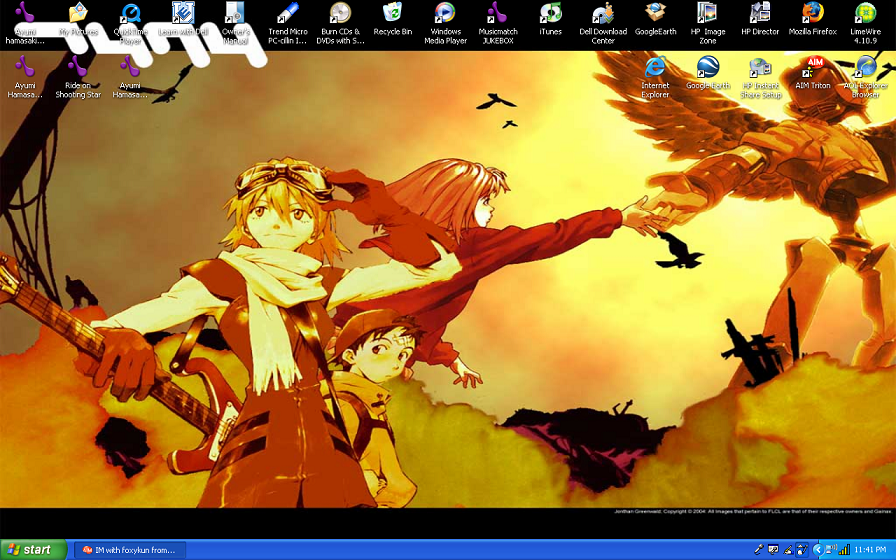The image size is (896, 560).
Task: Select the drawing pad language bar icon
Action: pyautogui.click(x=802, y=550)
